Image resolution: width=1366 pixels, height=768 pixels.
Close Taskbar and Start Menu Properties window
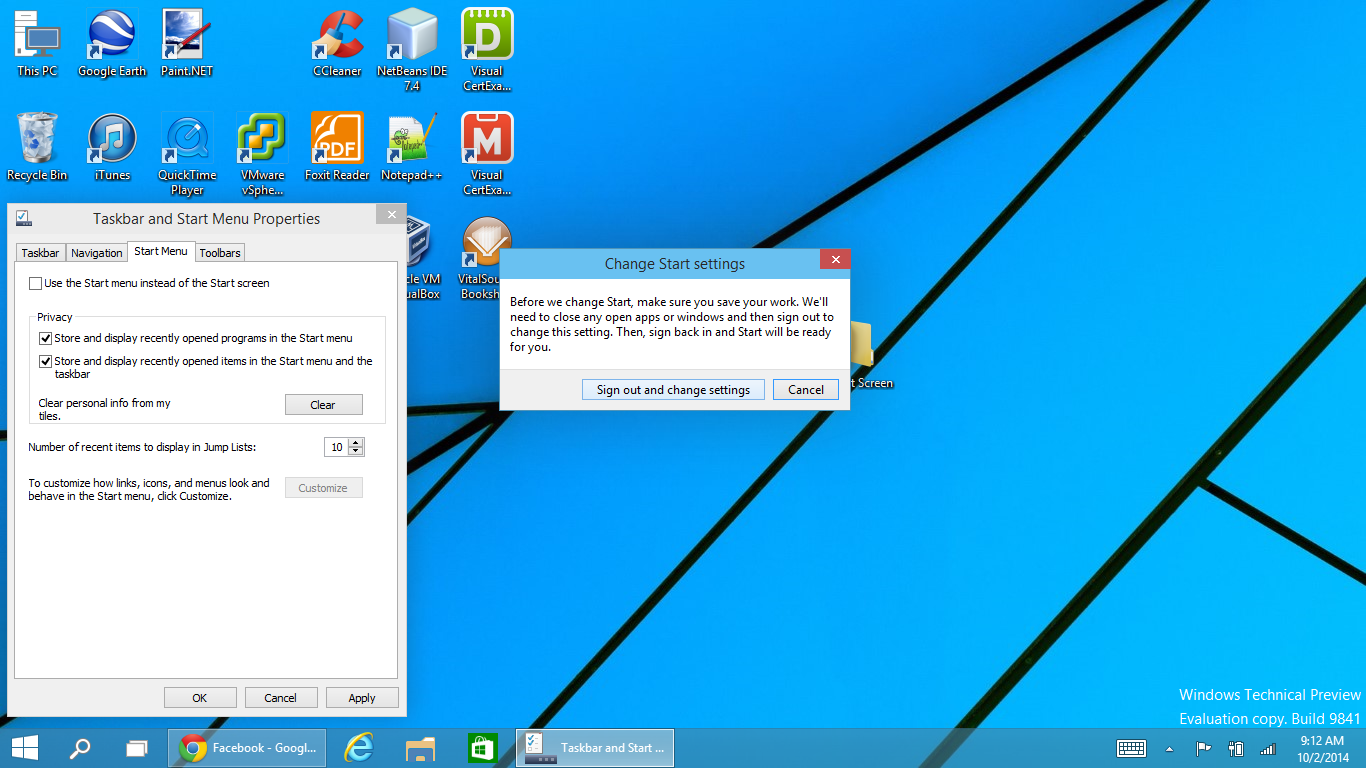click(391, 214)
